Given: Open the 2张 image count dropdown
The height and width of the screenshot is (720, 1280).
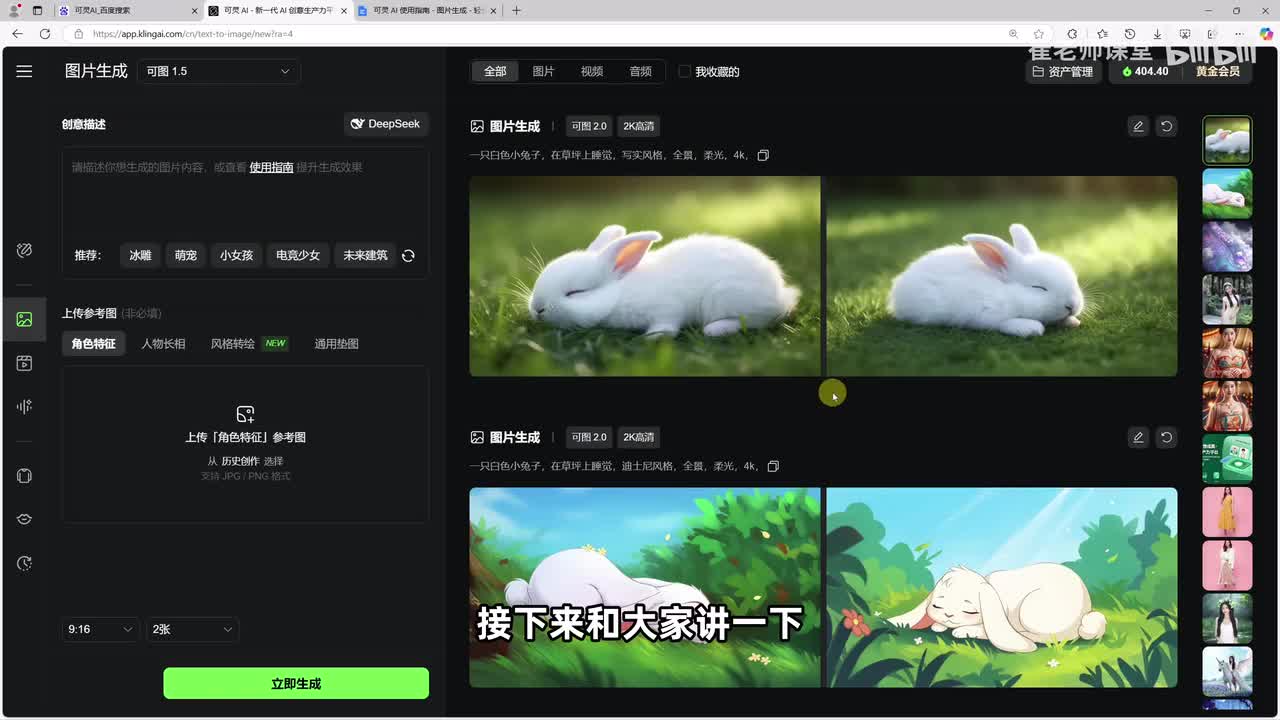Looking at the screenshot, I should point(192,629).
